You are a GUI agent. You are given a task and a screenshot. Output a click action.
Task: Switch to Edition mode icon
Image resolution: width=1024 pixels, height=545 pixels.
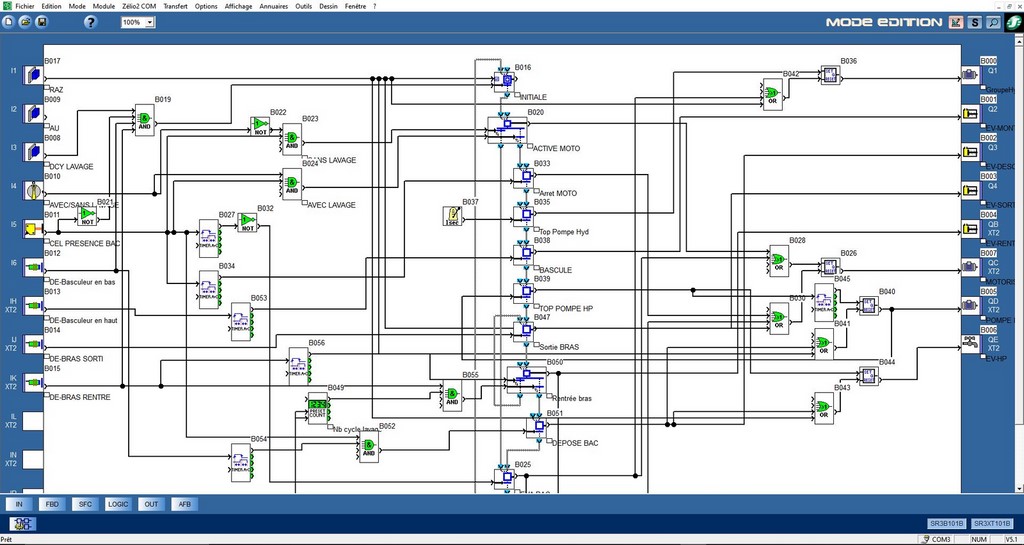pyautogui.click(x=956, y=22)
